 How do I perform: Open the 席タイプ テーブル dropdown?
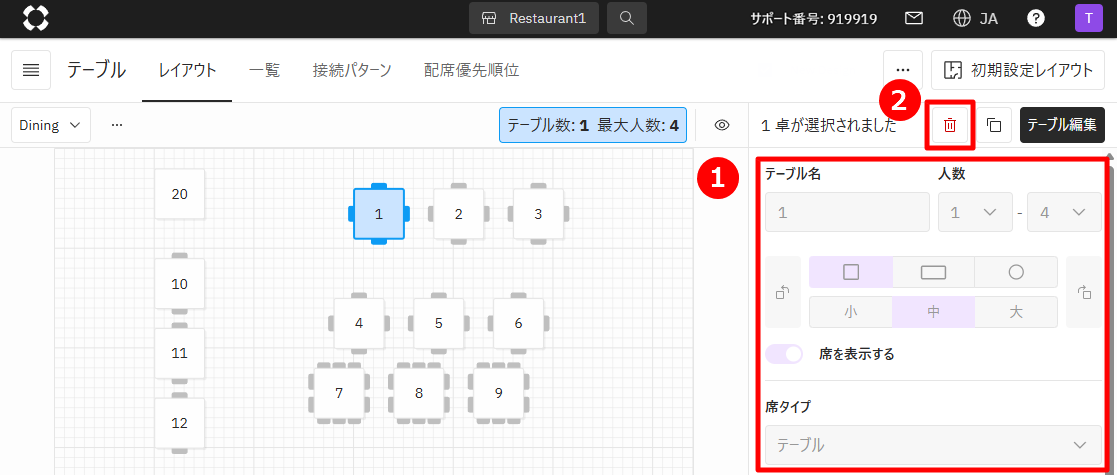pyautogui.click(x=933, y=444)
